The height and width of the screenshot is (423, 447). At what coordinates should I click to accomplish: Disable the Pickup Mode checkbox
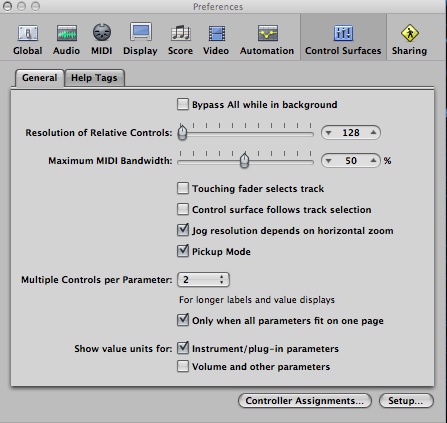(183, 251)
